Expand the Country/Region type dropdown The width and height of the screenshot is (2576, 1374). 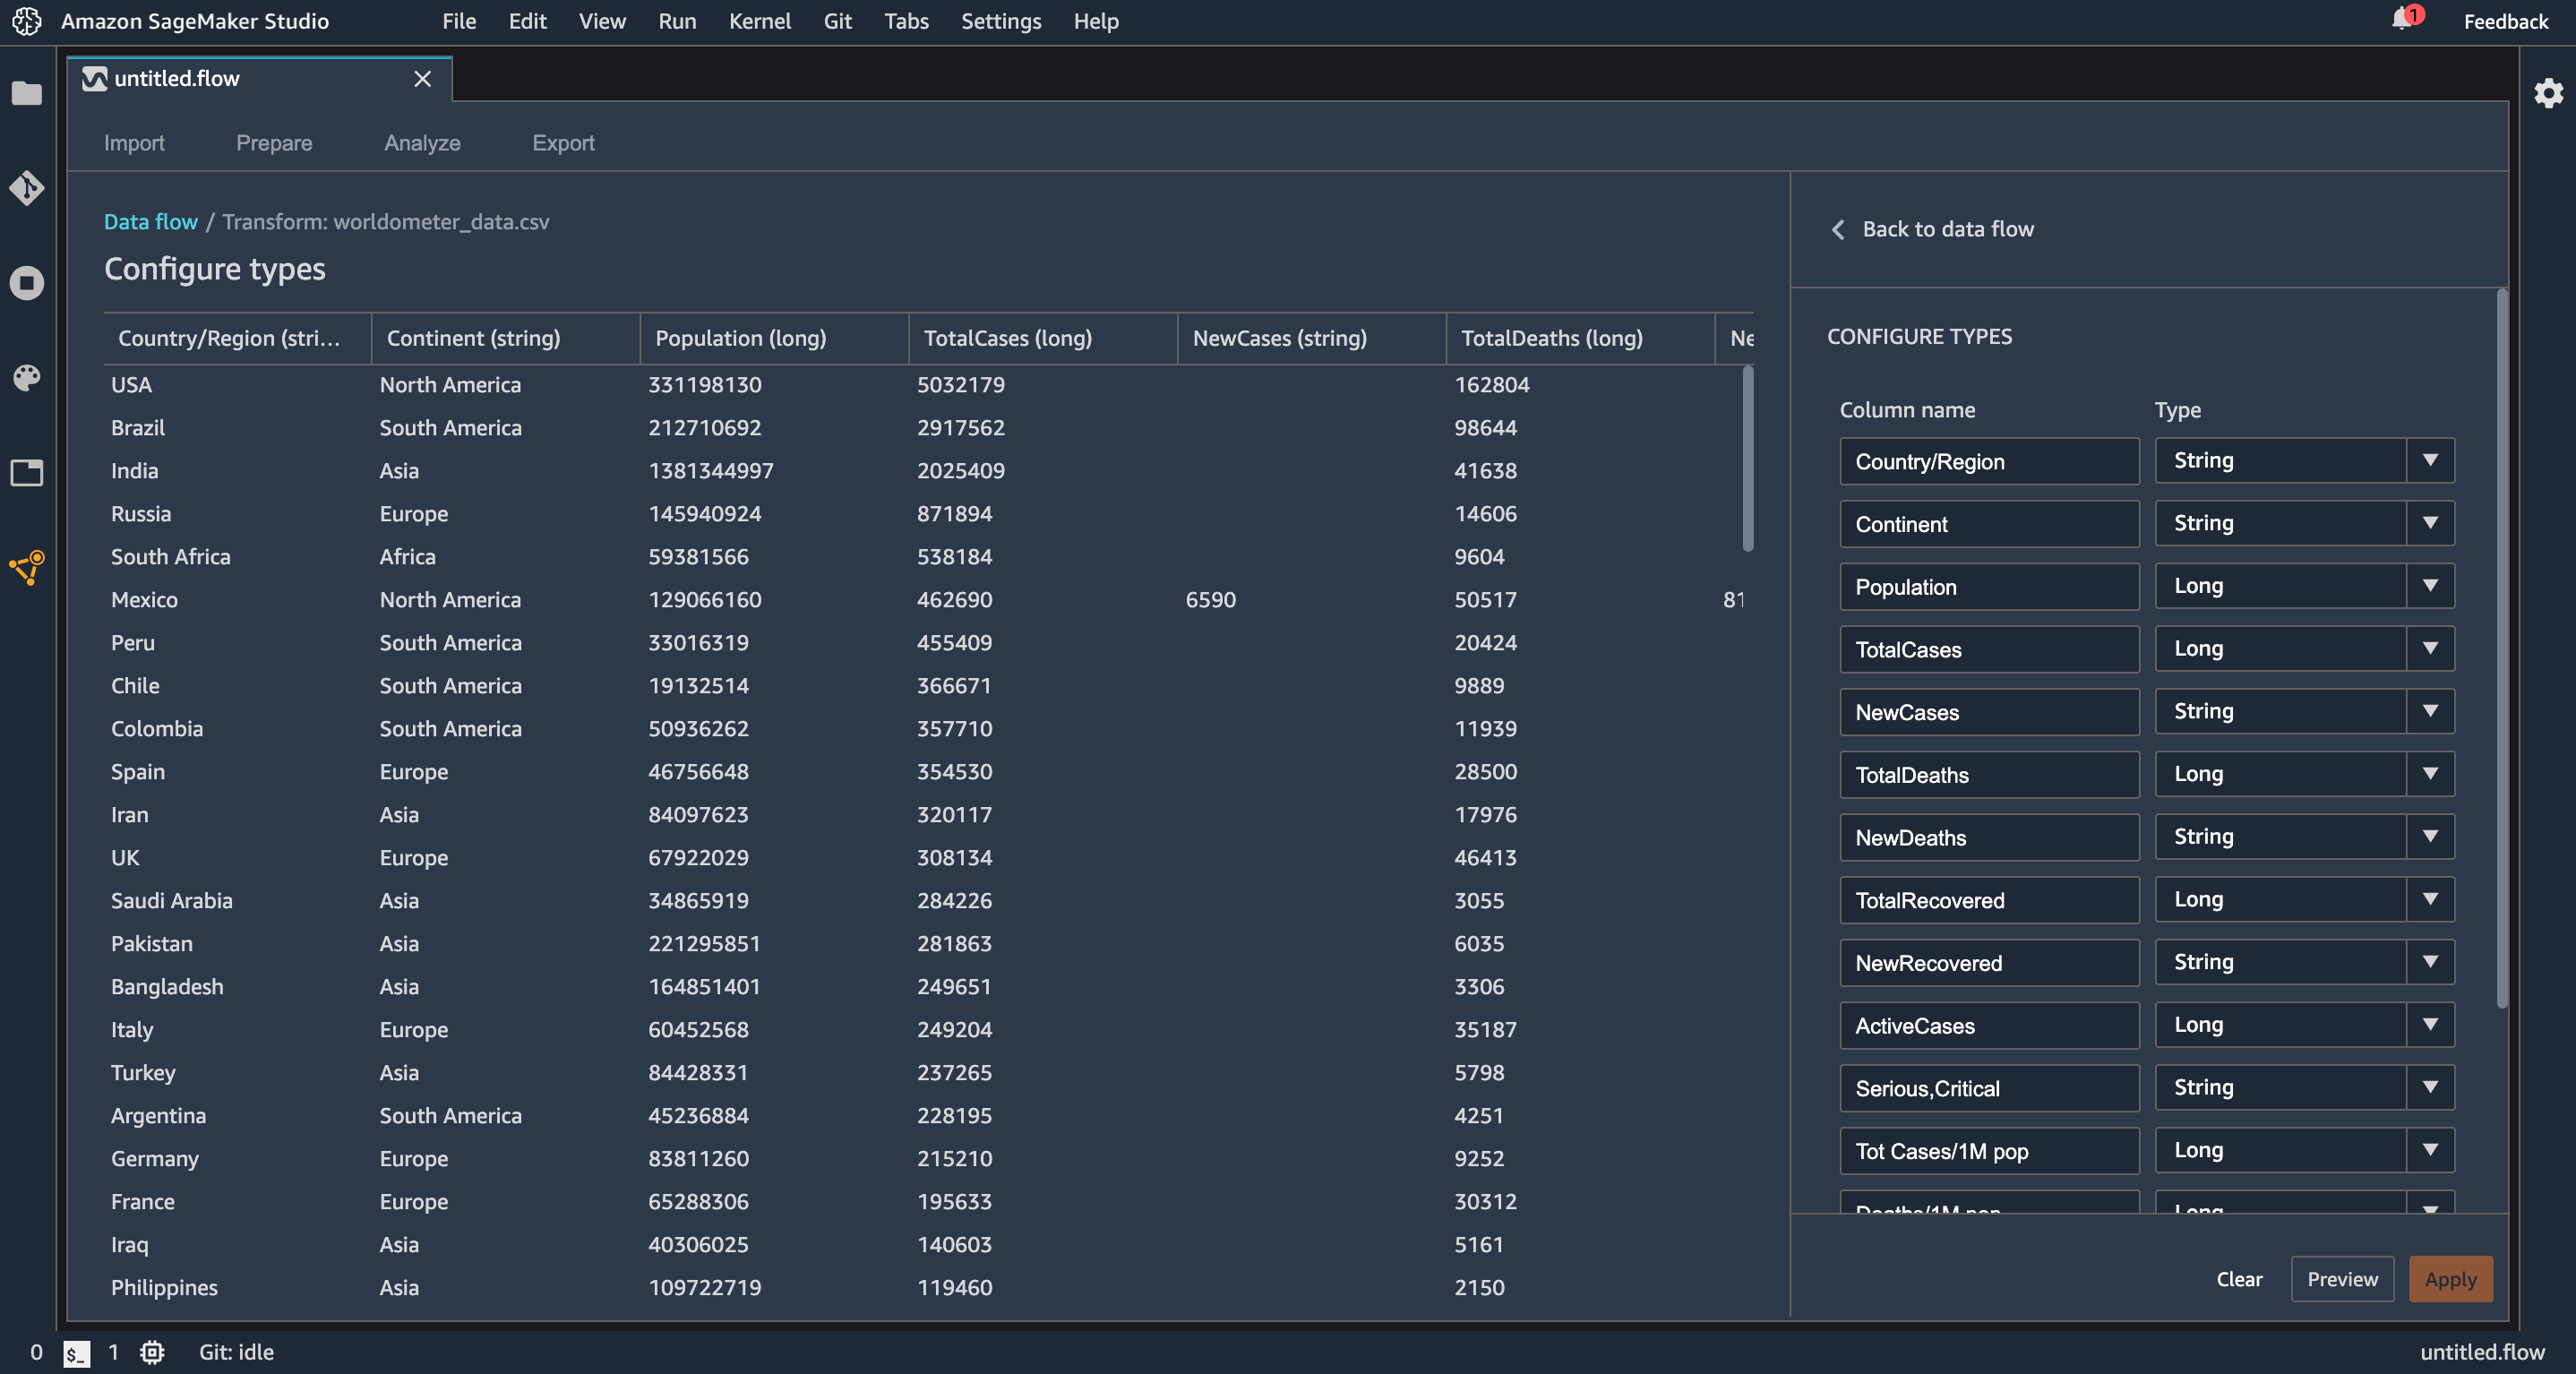coord(2430,461)
